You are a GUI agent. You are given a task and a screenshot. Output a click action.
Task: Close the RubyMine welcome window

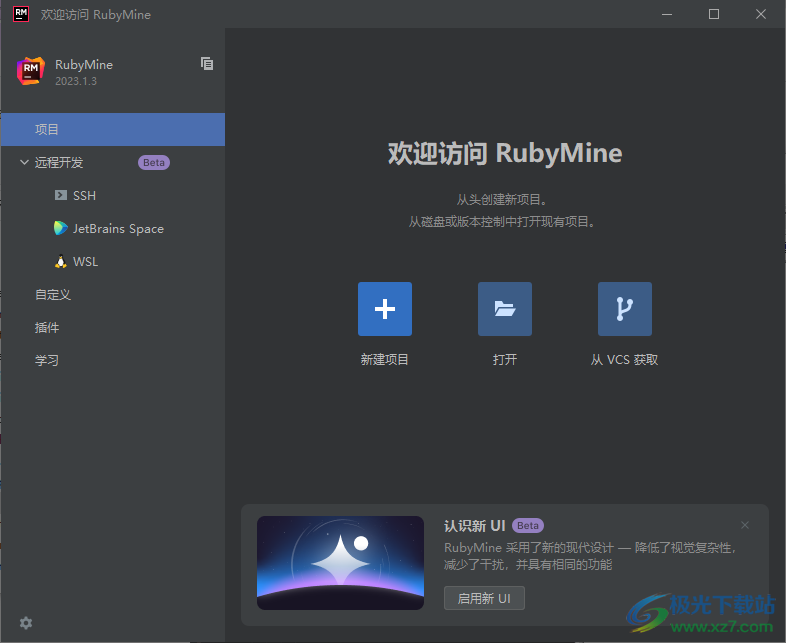click(761, 14)
